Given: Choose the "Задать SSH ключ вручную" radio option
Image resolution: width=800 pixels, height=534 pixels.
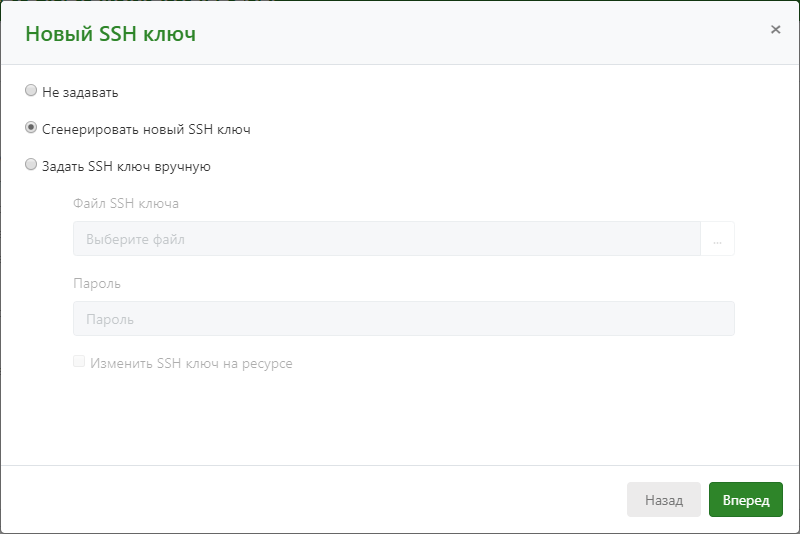Looking at the screenshot, I should tap(31, 165).
